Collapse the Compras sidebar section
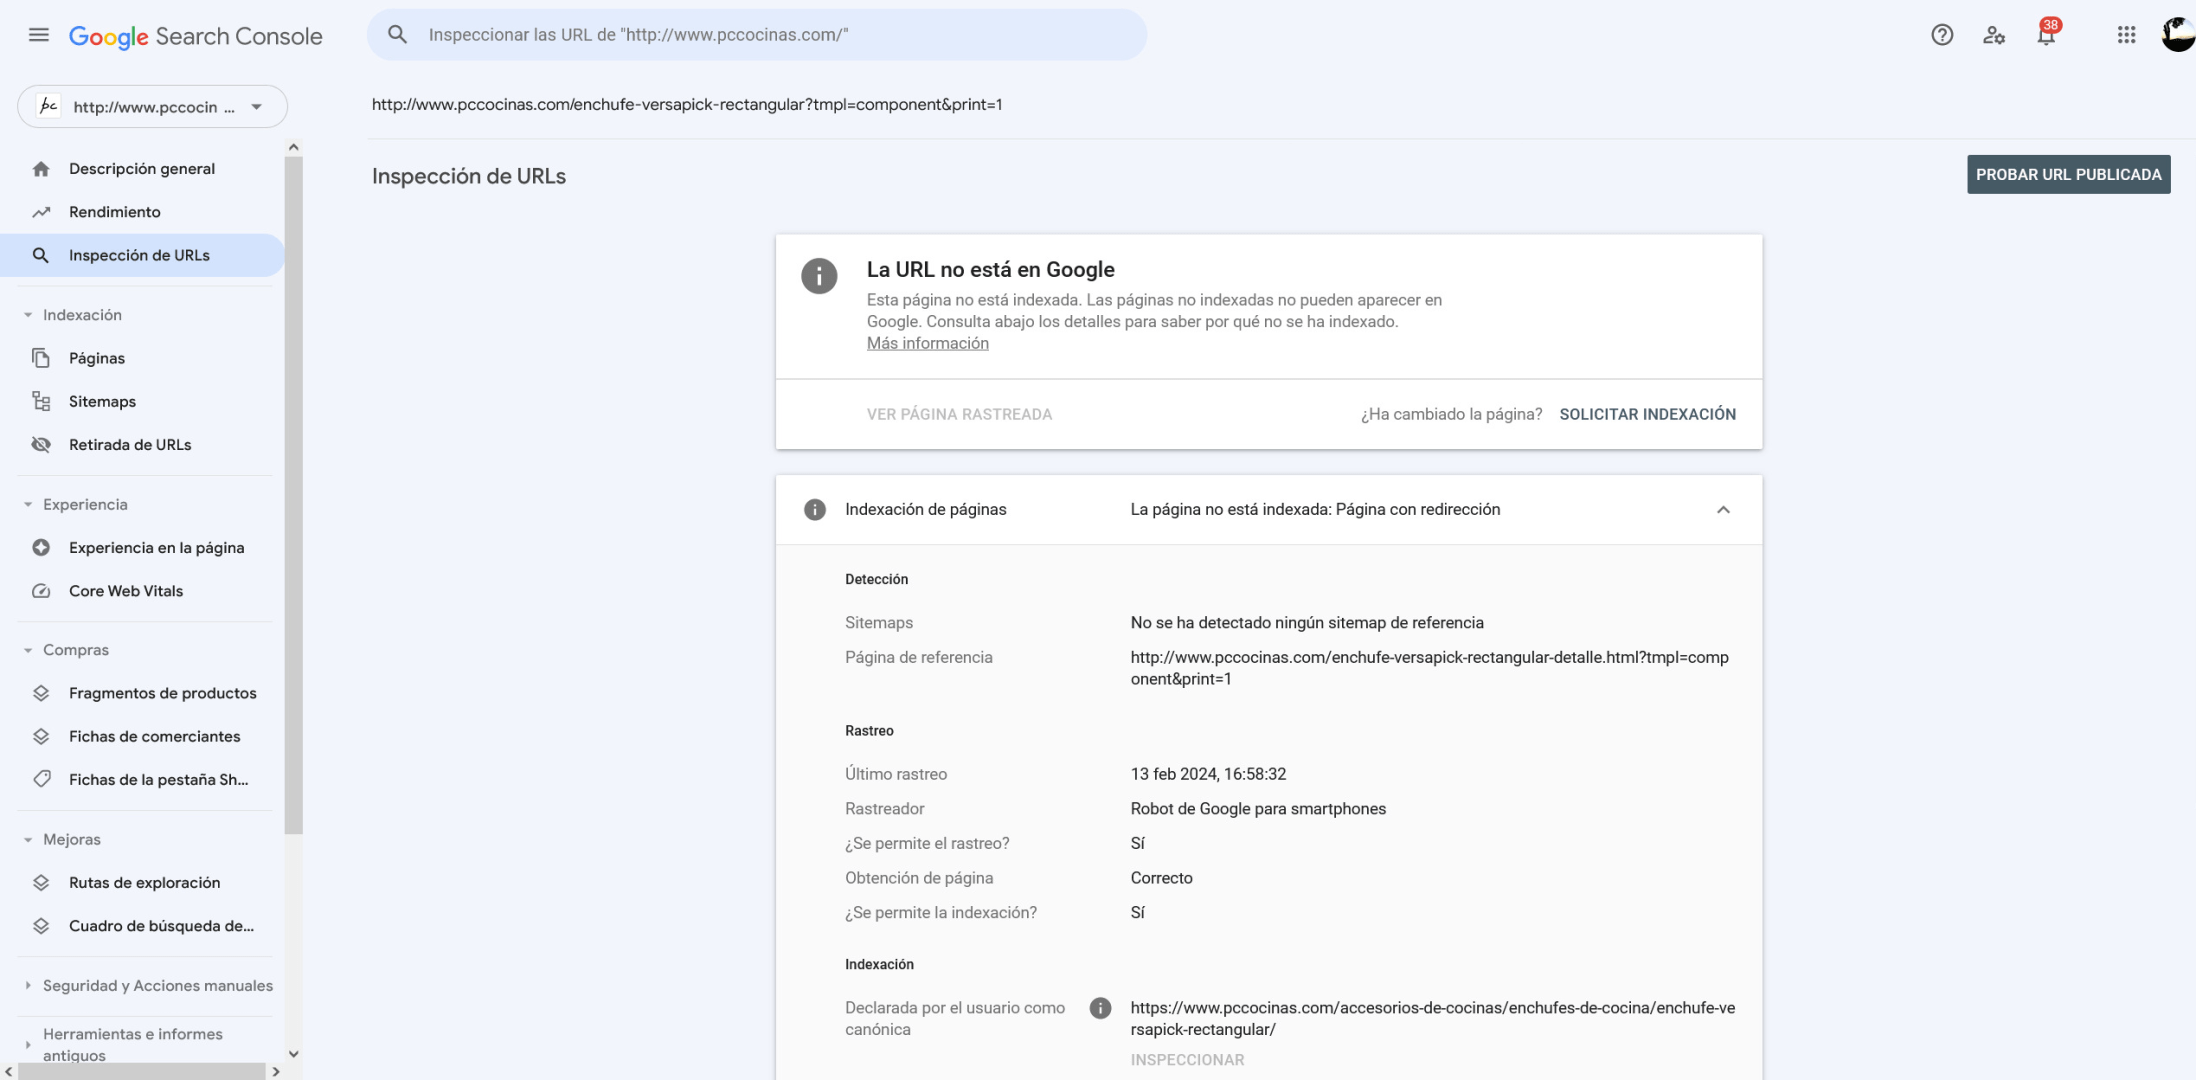 coord(28,650)
